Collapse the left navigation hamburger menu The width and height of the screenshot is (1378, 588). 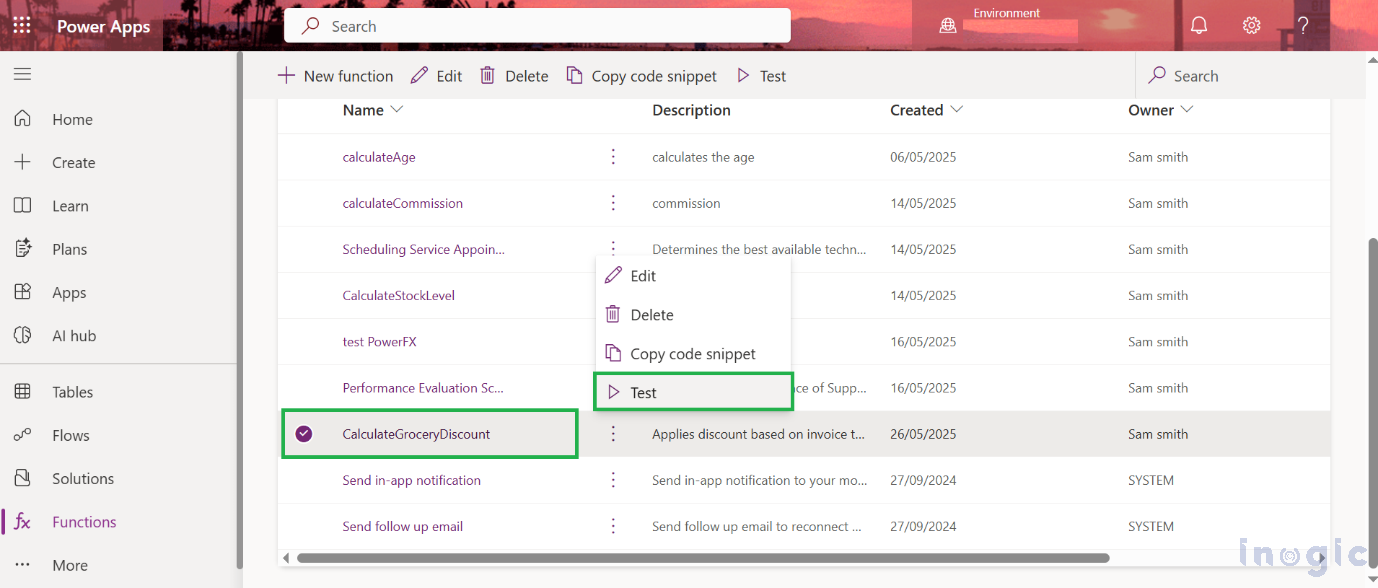point(22,74)
